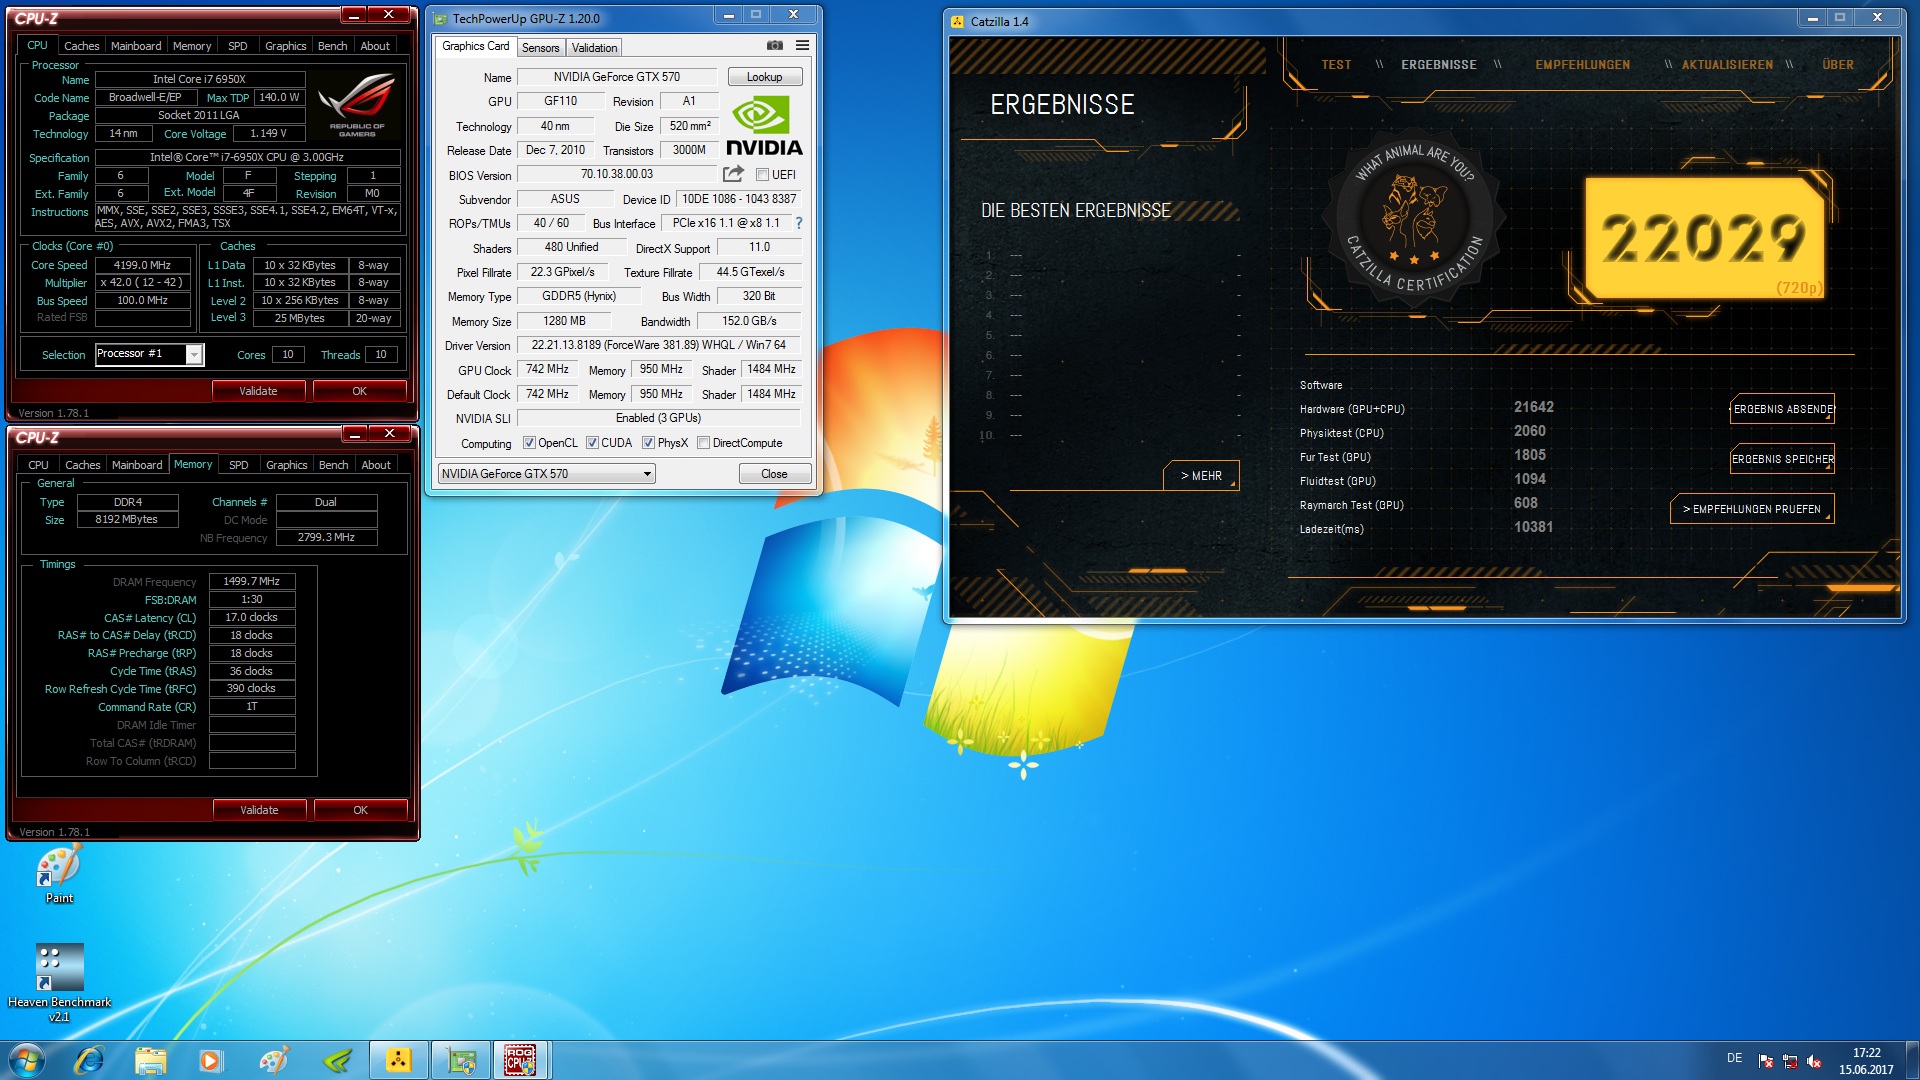
Task: Click the NVIDIA logo in GPU-Z
Action: pos(764,126)
